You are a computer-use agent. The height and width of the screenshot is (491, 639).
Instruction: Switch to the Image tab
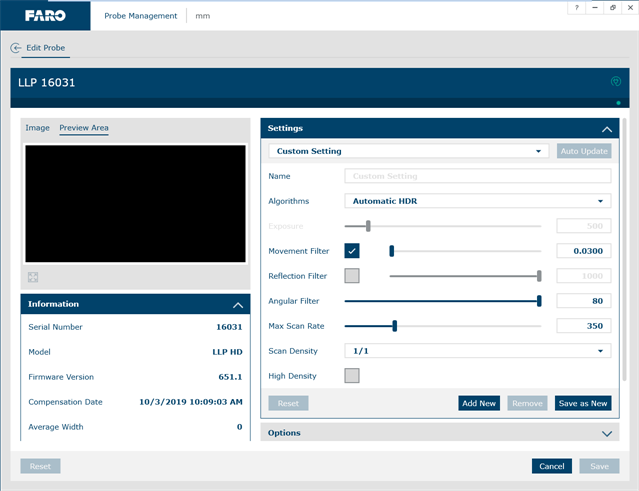pos(37,128)
